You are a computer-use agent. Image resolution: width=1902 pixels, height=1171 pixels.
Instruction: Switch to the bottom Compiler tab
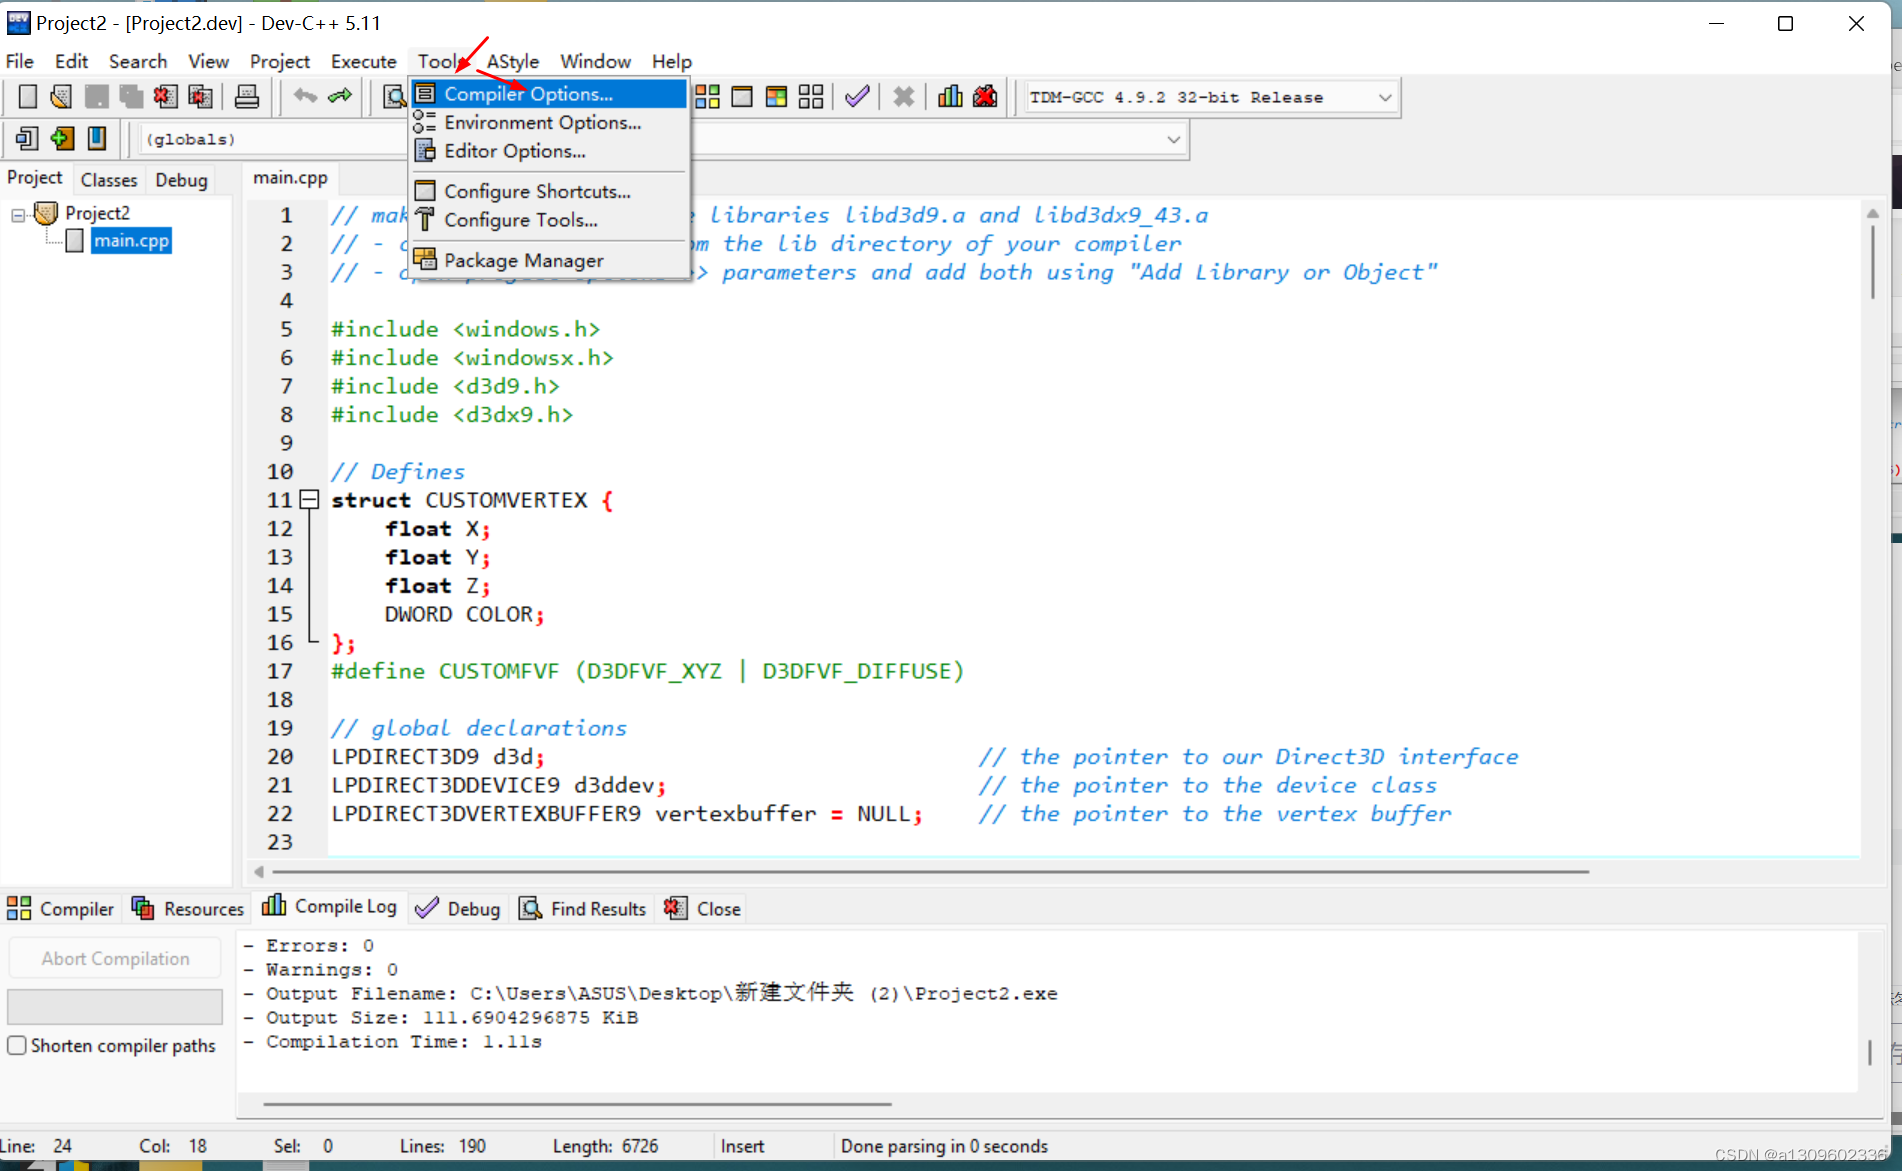(60, 908)
